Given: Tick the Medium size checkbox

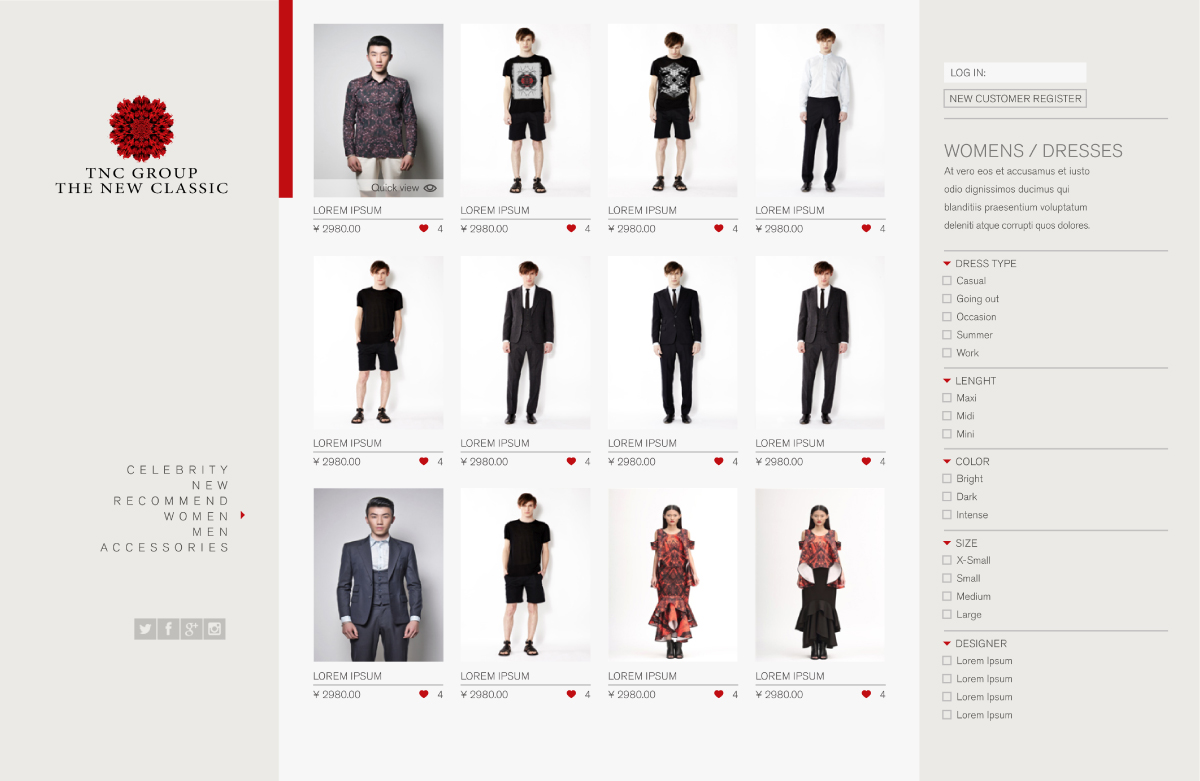Looking at the screenshot, I should (x=947, y=596).
